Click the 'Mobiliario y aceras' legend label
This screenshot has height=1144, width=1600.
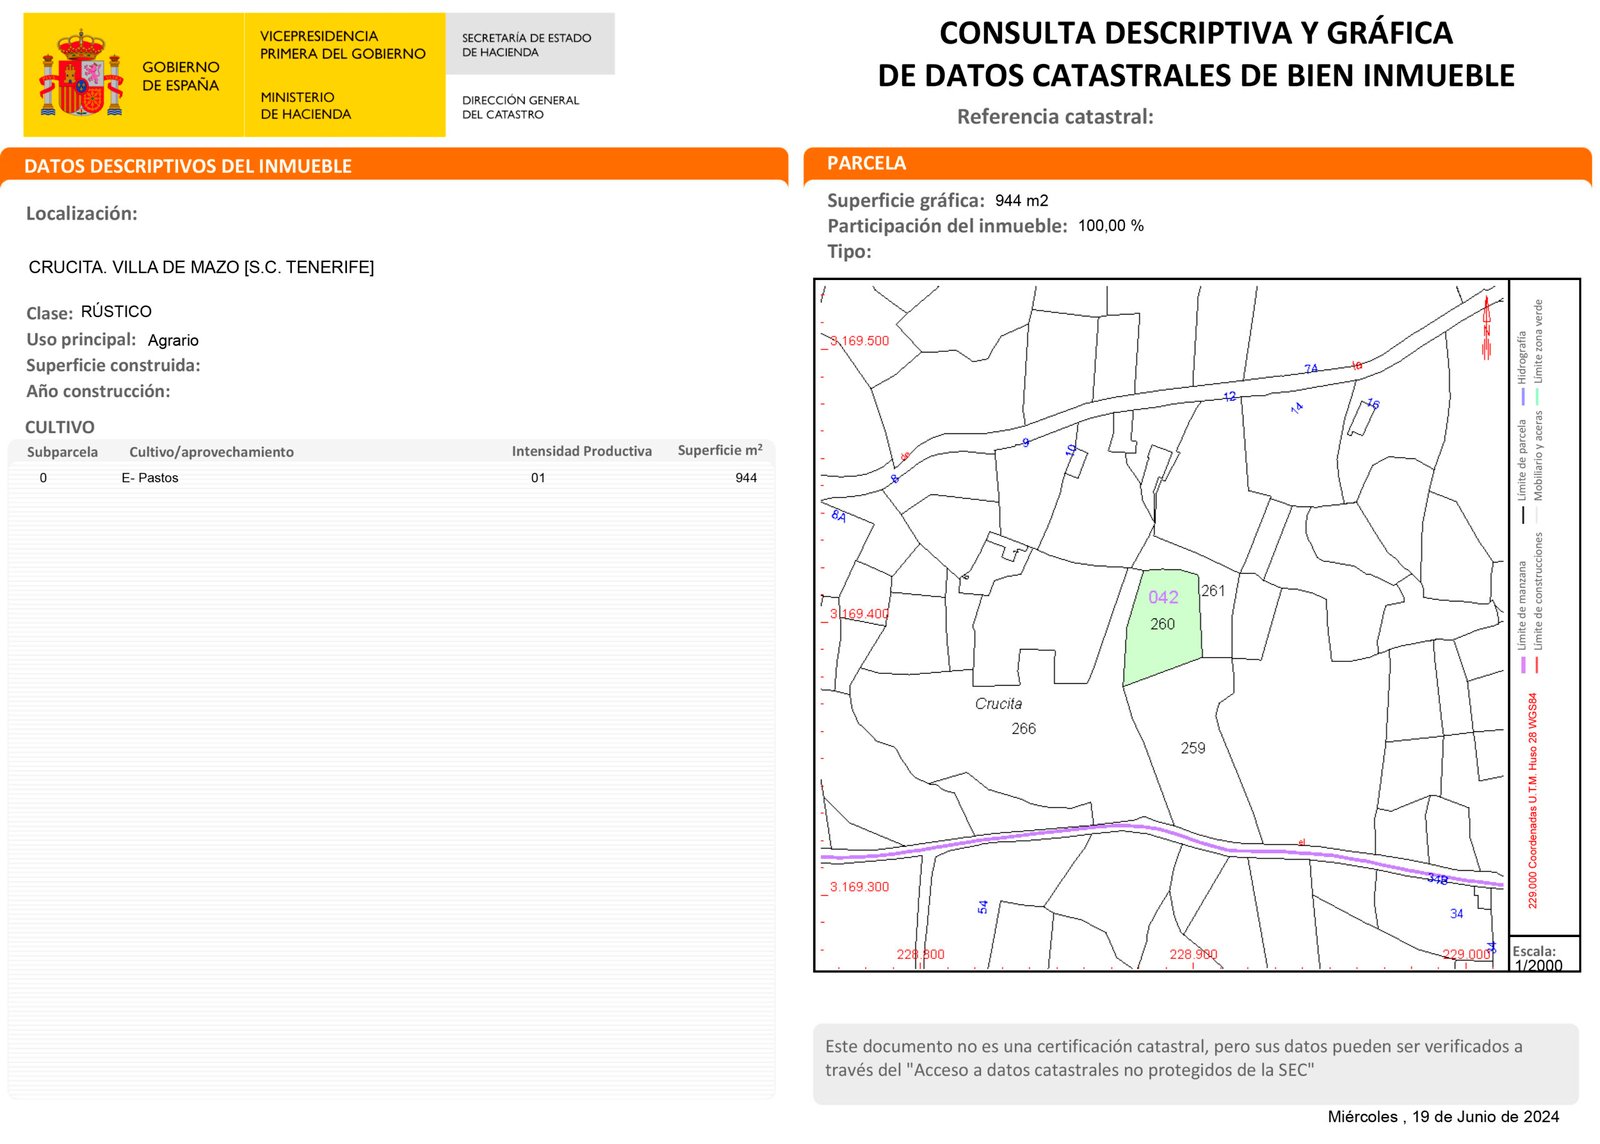tap(1538, 456)
